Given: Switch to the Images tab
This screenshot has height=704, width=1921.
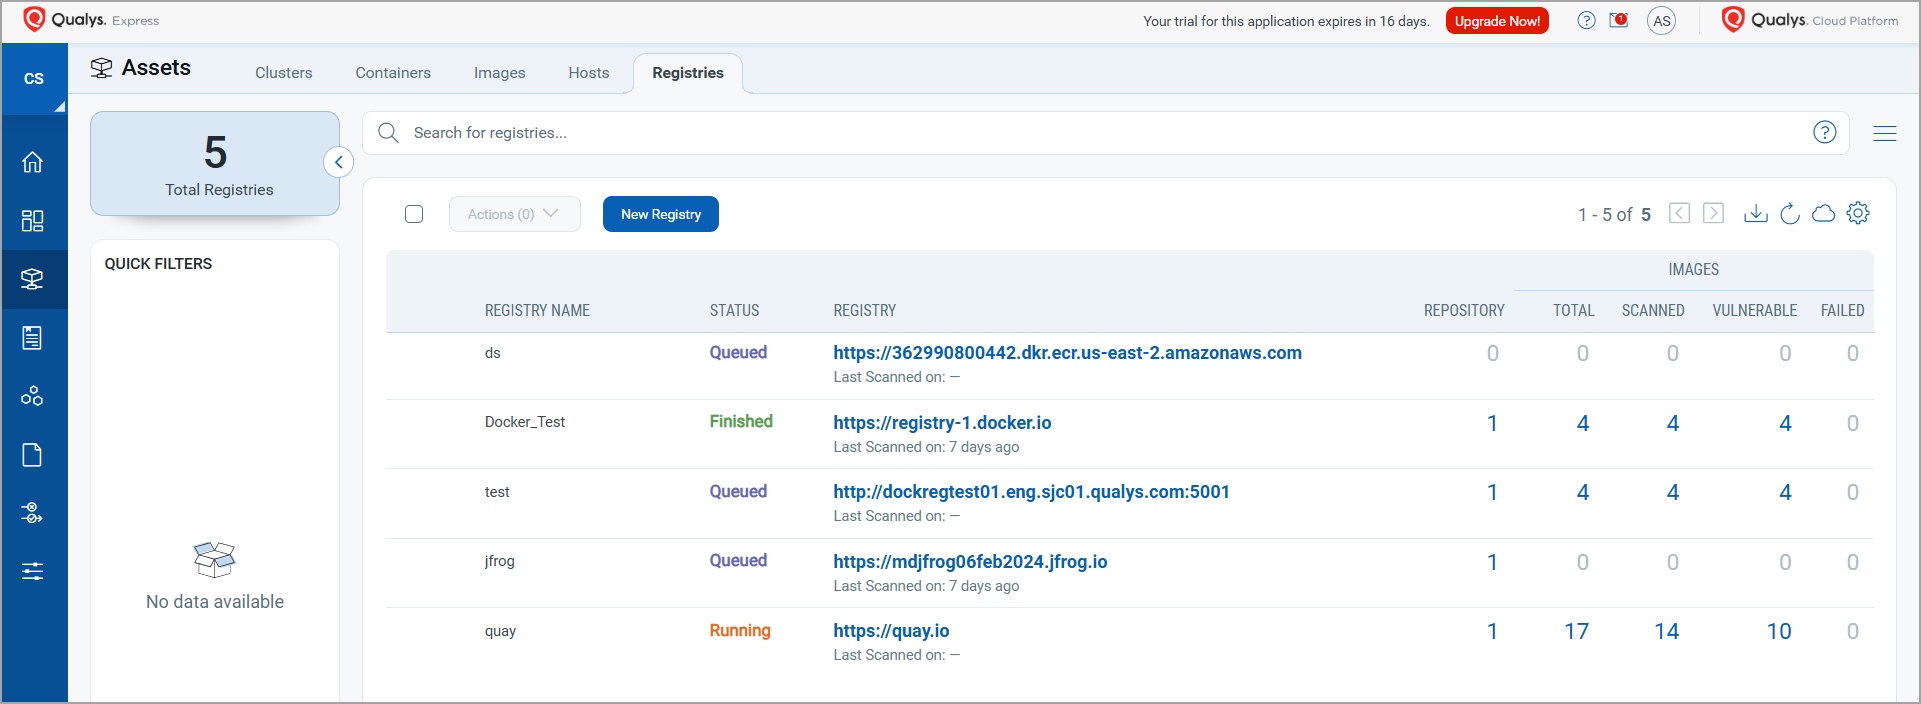Looking at the screenshot, I should pos(500,73).
